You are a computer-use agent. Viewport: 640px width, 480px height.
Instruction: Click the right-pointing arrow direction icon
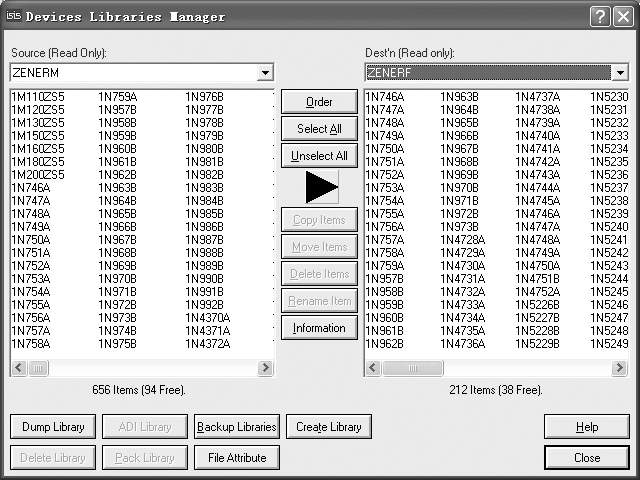point(320,187)
